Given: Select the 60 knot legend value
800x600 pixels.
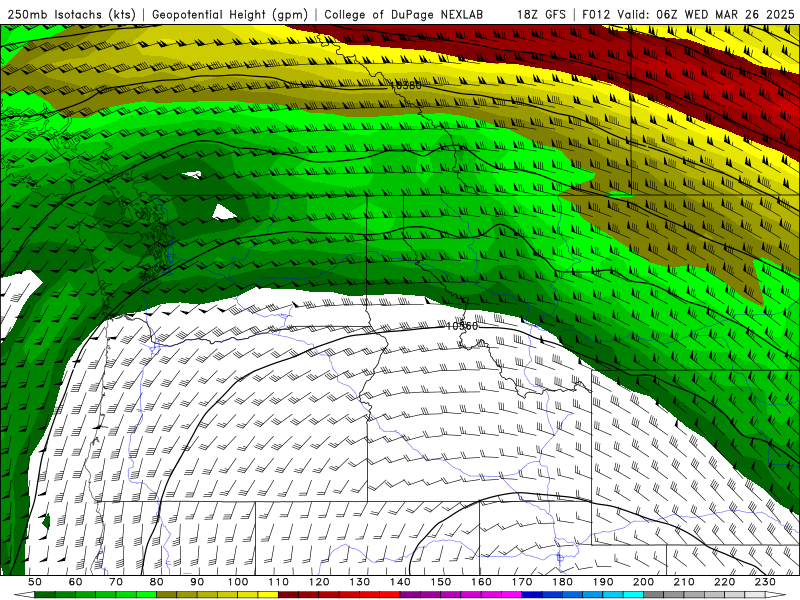Looking at the screenshot, I should pyautogui.click(x=75, y=582).
